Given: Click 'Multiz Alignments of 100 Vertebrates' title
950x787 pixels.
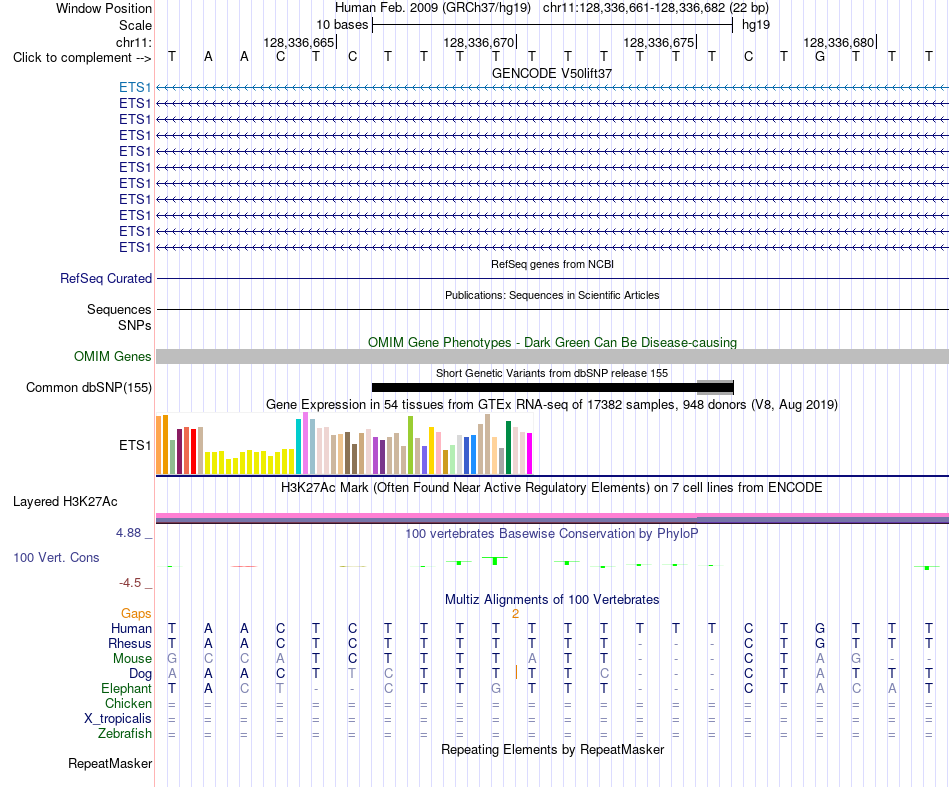Looking at the screenshot, I should (552, 600).
